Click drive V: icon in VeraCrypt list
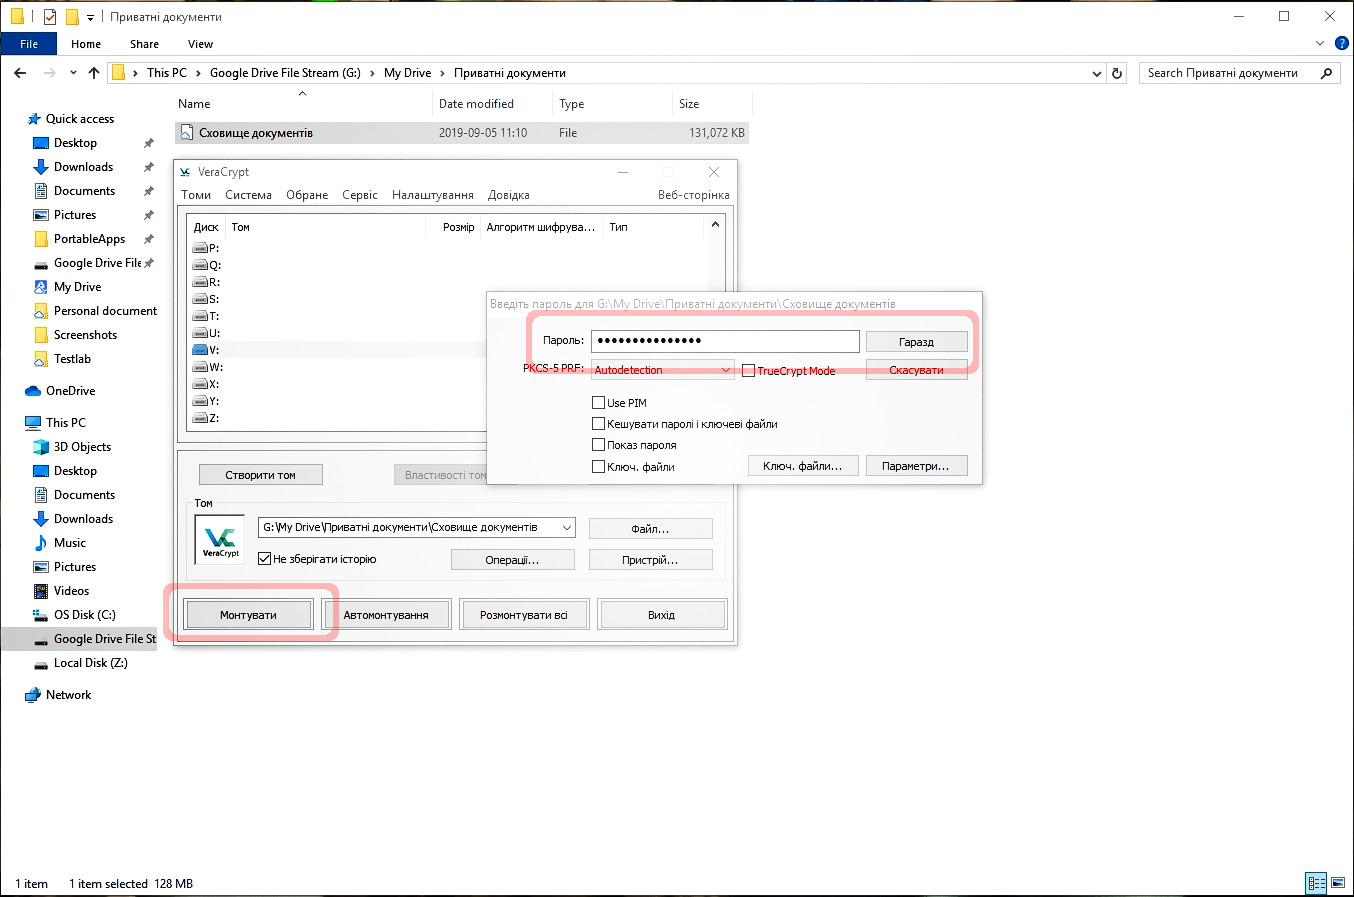This screenshot has height=897, width=1354. click(x=200, y=350)
